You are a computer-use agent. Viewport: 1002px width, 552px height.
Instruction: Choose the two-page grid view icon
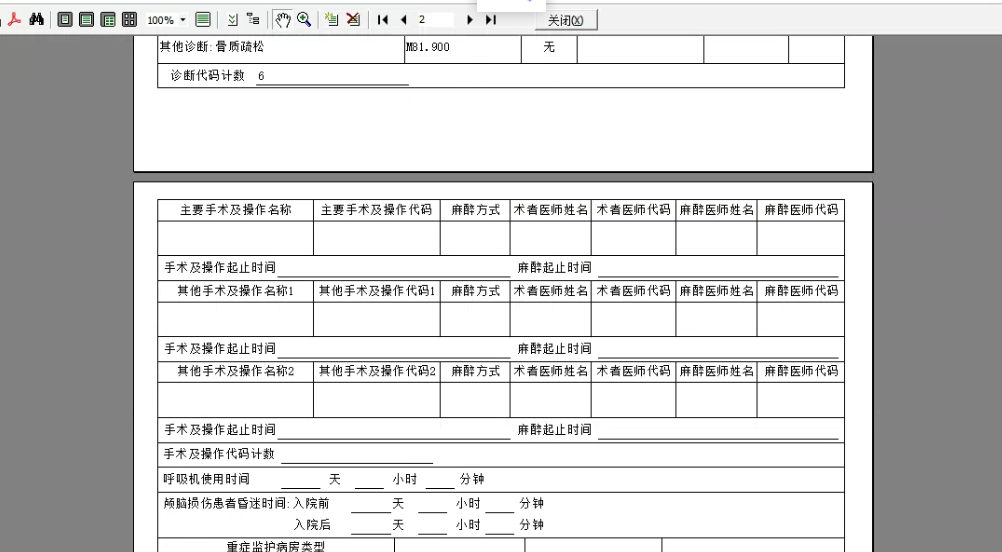point(108,20)
